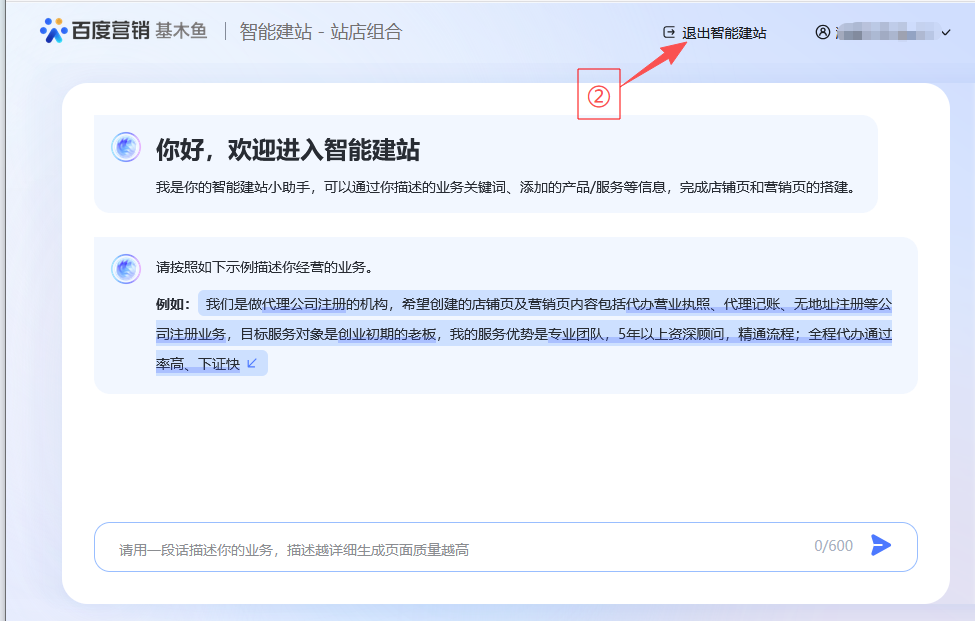Click the assistant avatar beside 请按照如下示例
The width and height of the screenshot is (975, 621).
(126, 268)
